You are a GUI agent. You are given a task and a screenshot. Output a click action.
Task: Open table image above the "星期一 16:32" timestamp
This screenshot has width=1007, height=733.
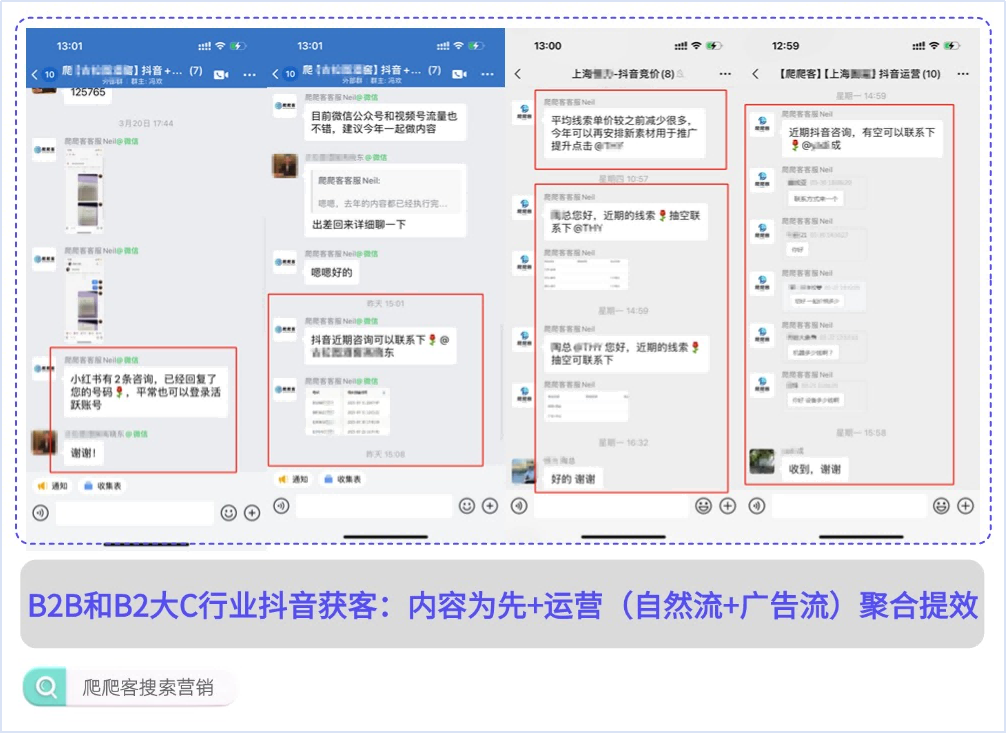586,406
